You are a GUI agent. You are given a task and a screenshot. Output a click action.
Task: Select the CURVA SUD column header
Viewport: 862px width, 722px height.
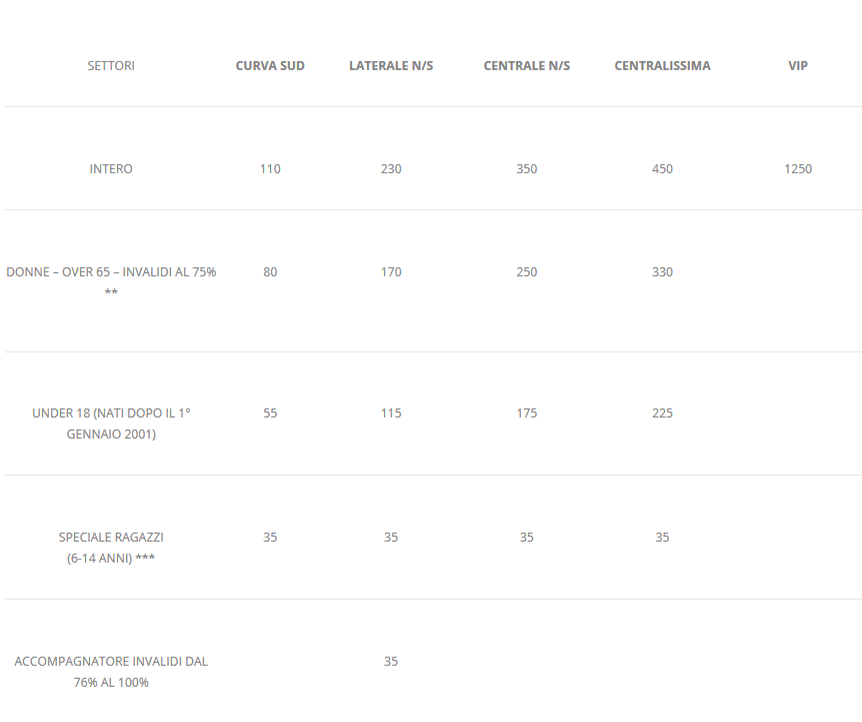pyautogui.click(x=270, y=65)
